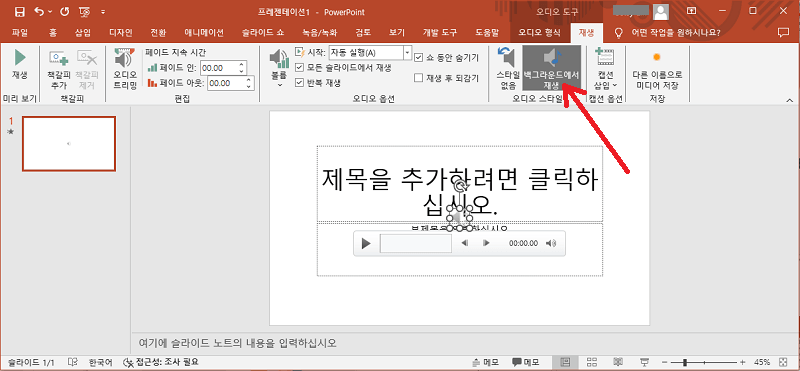Open 접근성: 조사 필요 accessibility checker
This screenshot has width=800, height=371.
[x=160, y=362]
